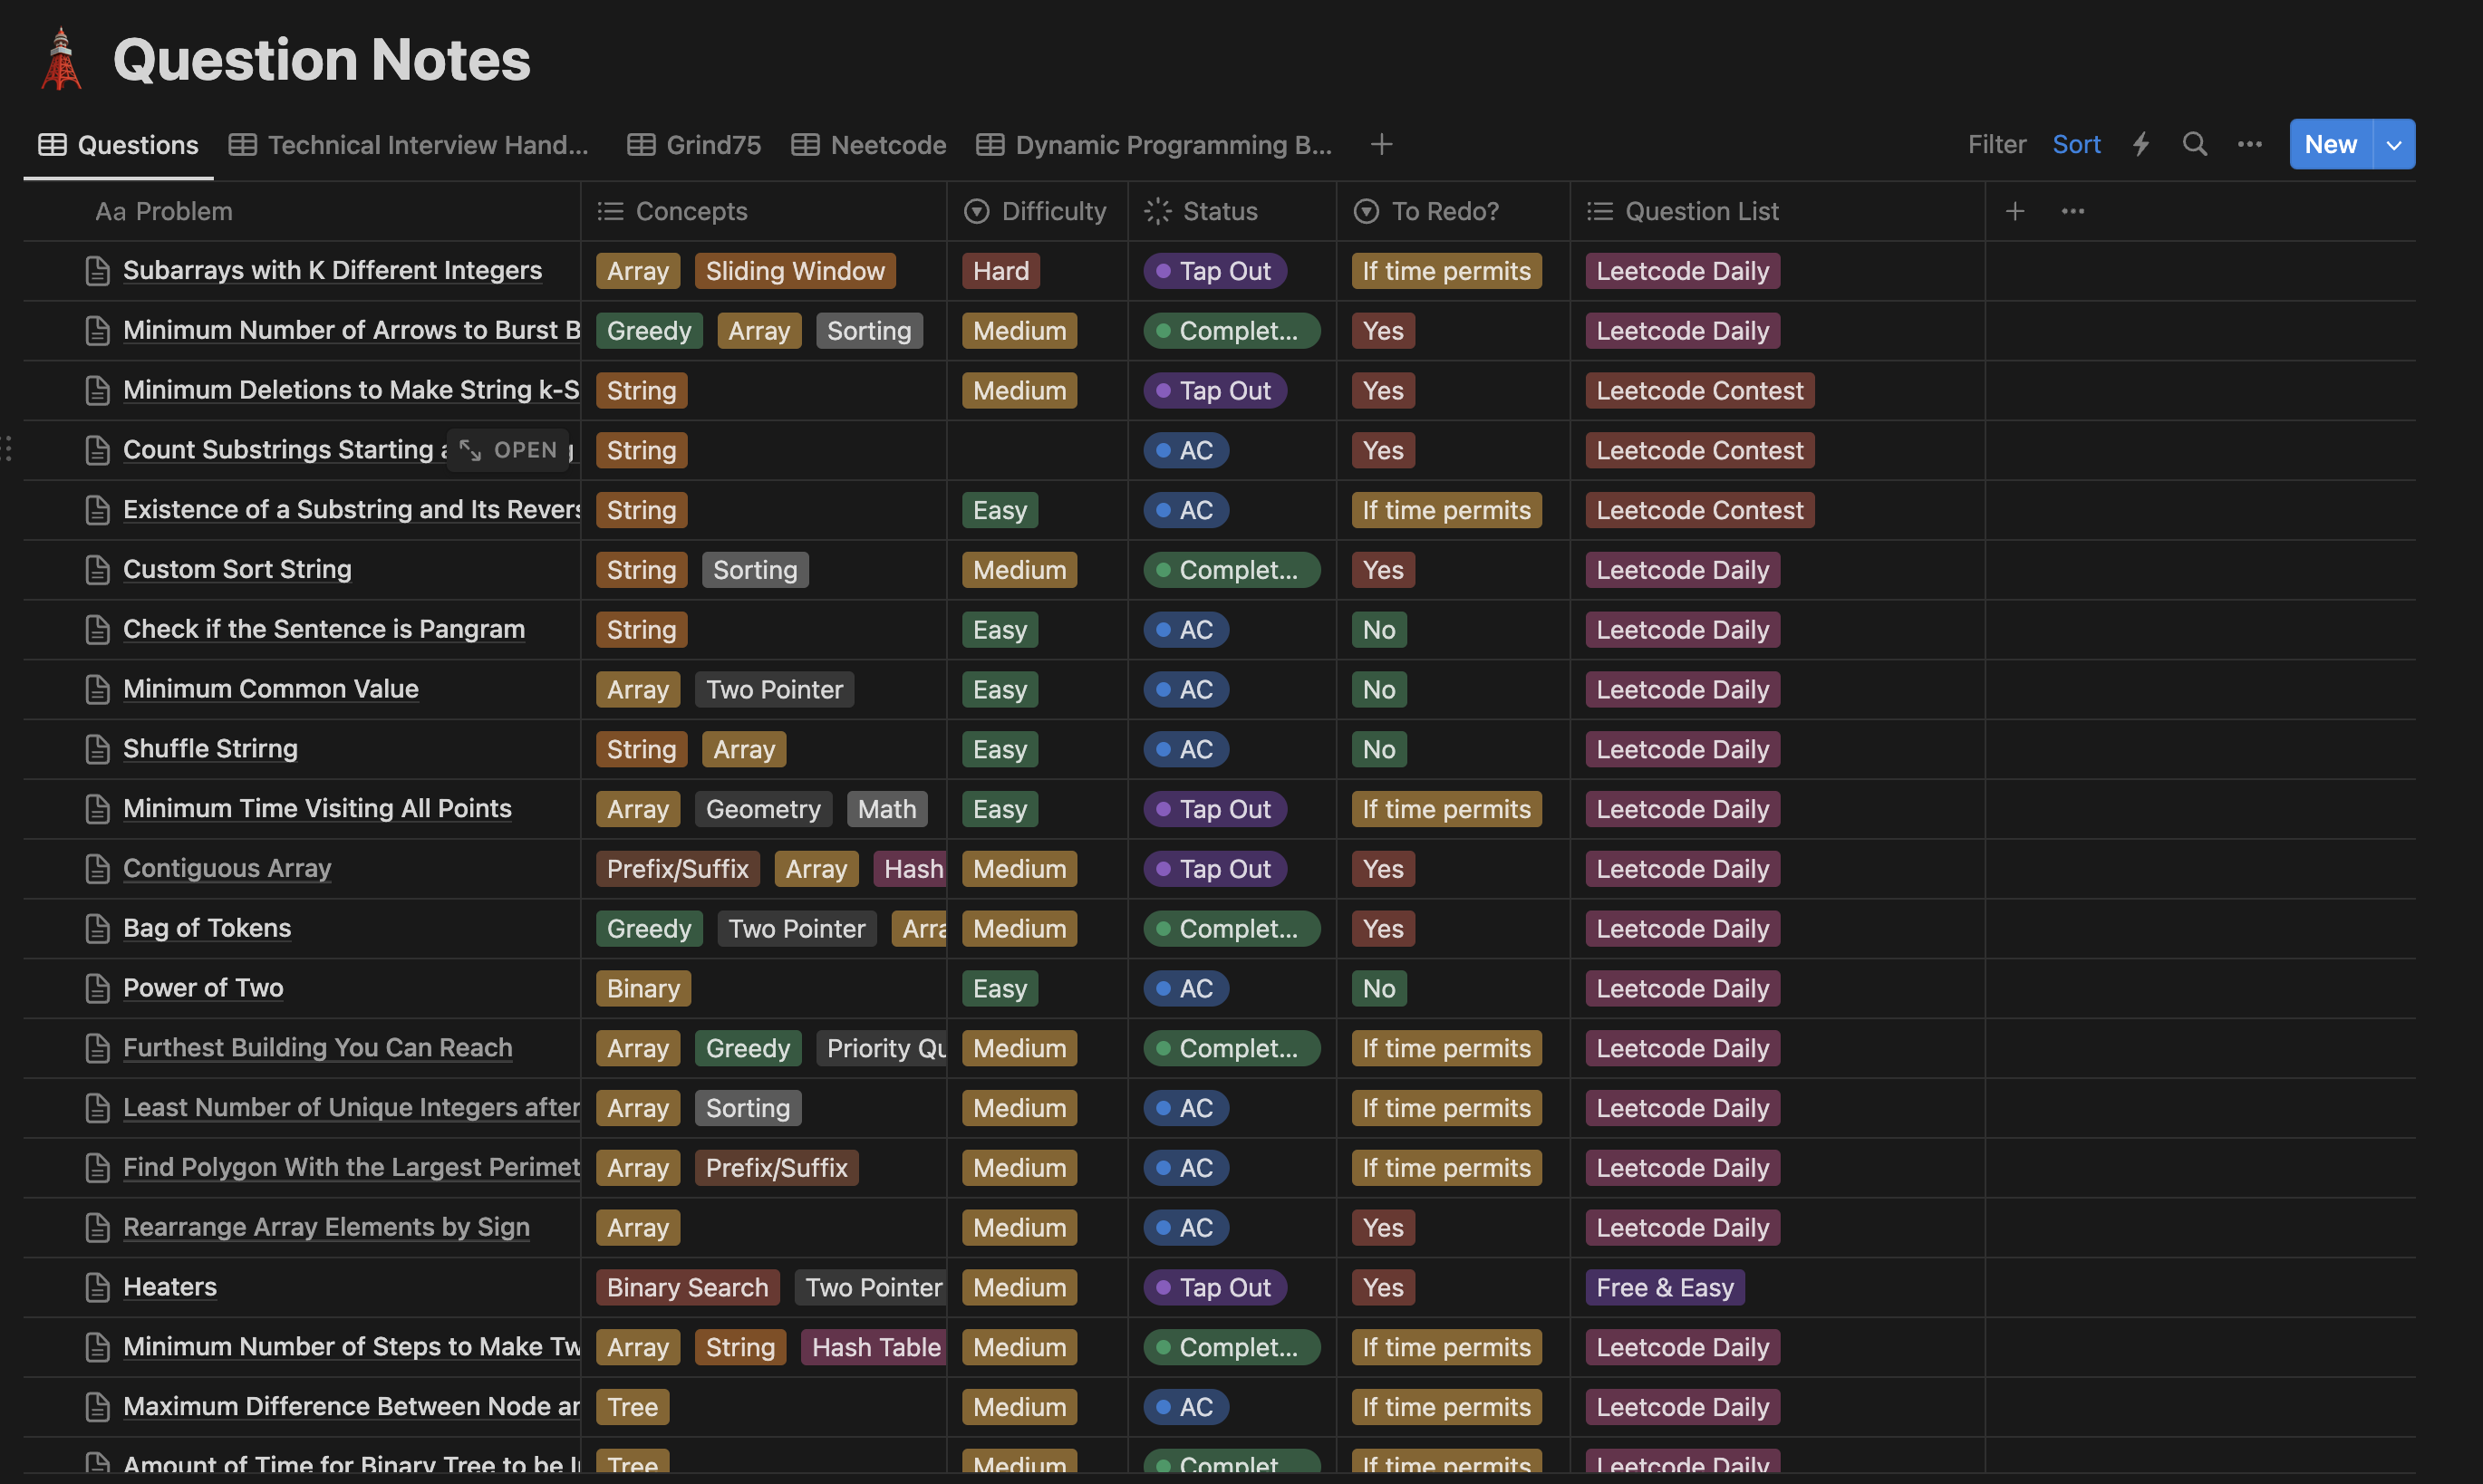Screen dimensions: 2483x1484
Task: Click drag handle beside Count Substrings row
Action: [7, 448]
